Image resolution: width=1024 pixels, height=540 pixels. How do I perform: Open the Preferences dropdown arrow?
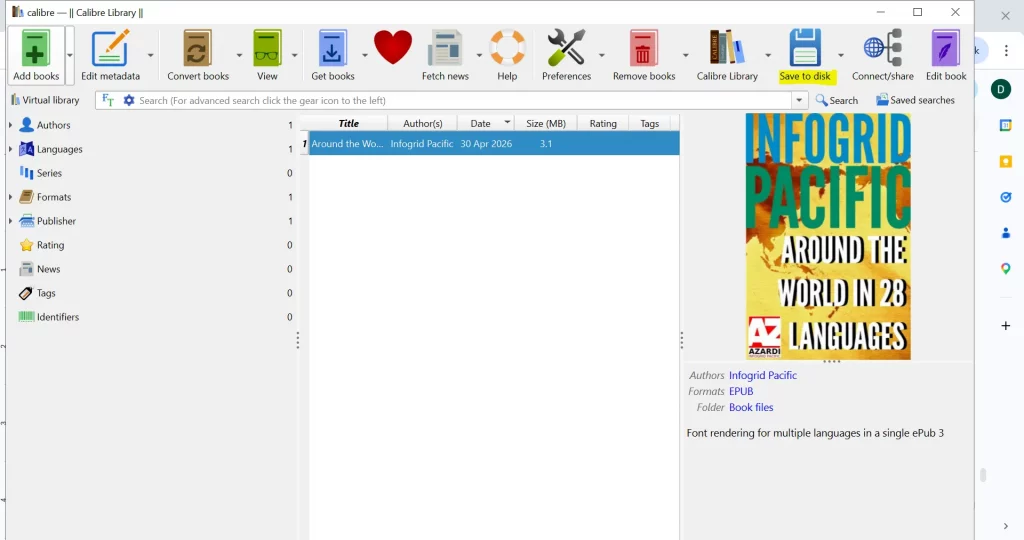[x=601, y=56]
